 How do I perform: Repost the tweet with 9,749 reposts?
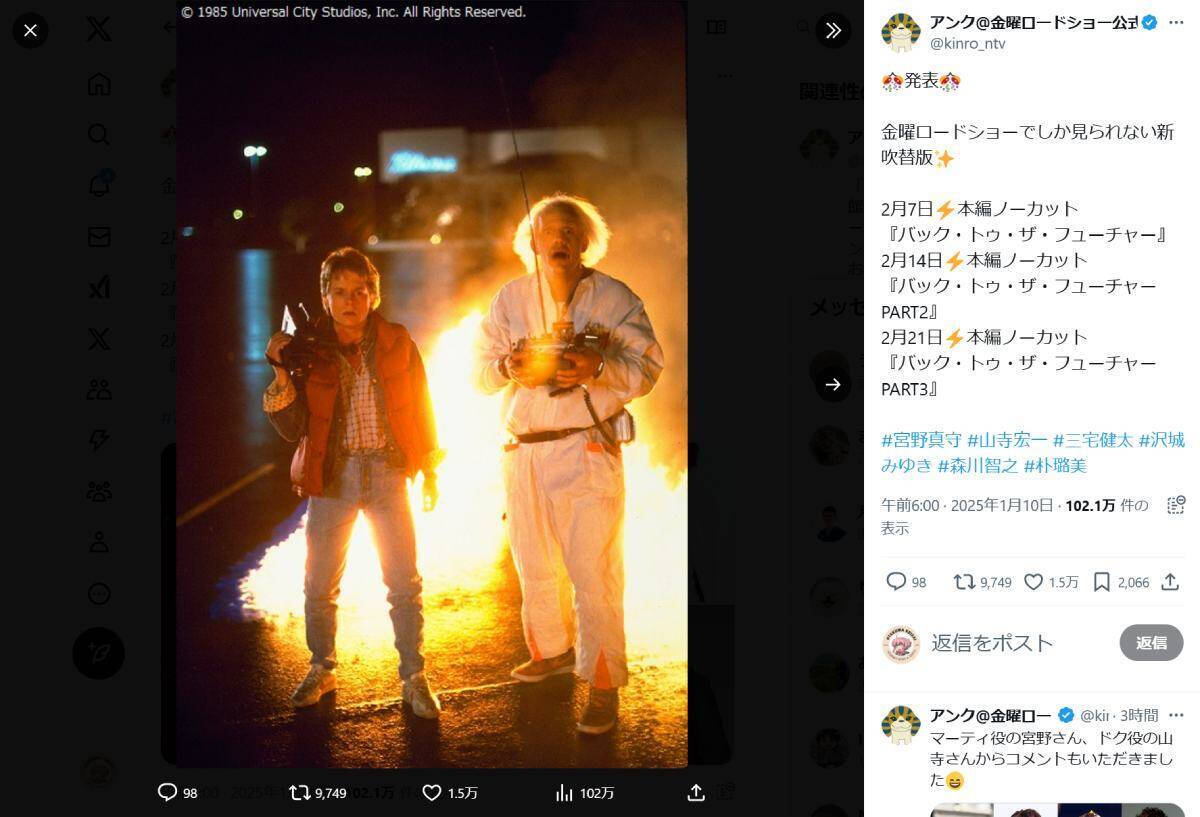pyautogui.click(x=965, y=581)
